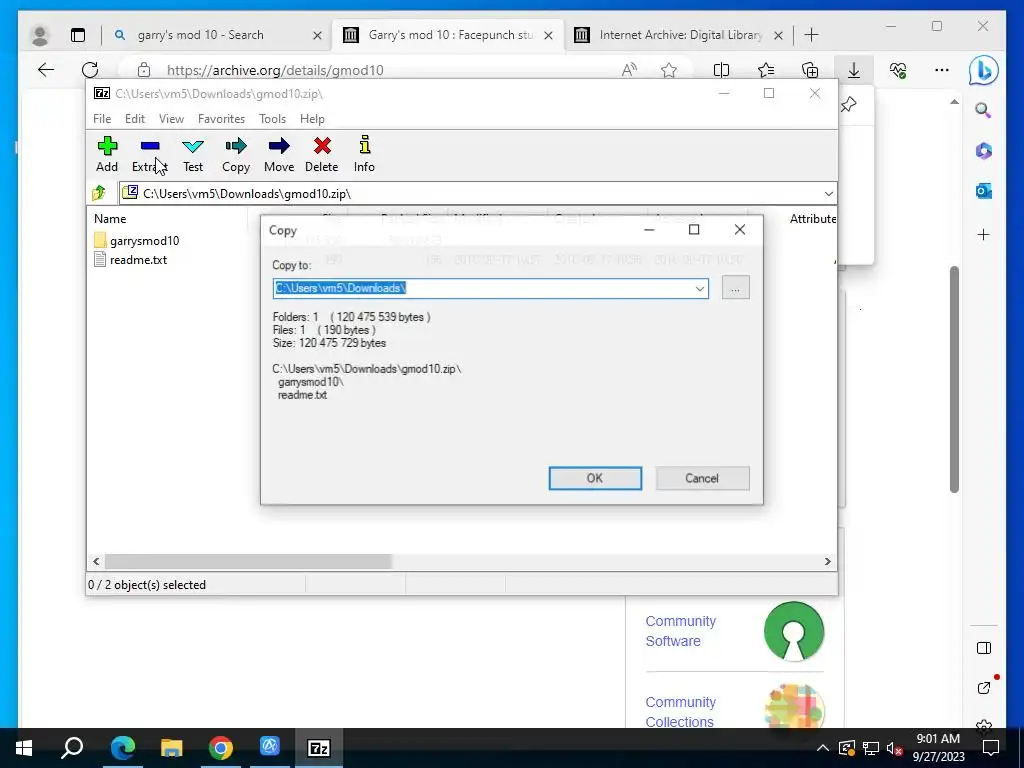Click the Add toolbar icon in 7-Zip

(107, 155)
